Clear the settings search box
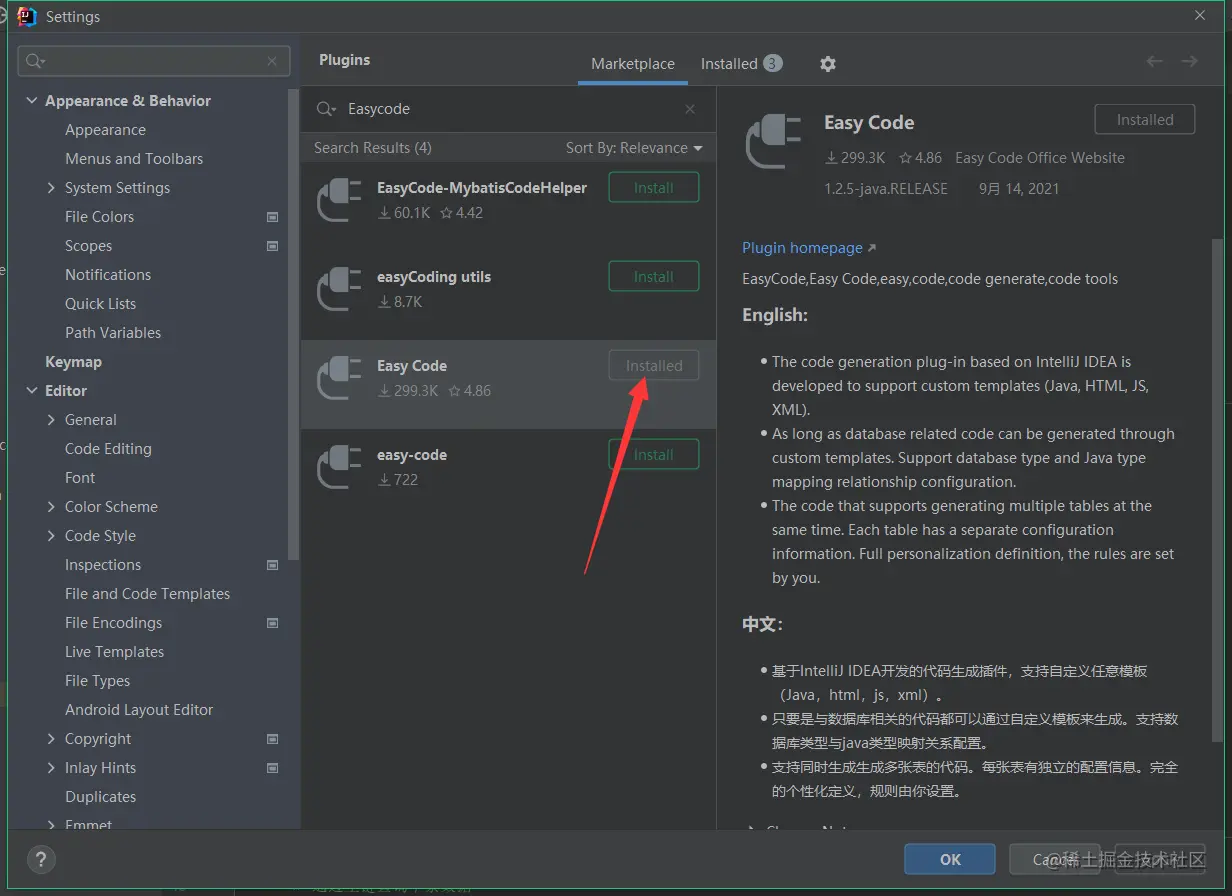This screenshot has height=896, width=1232. [272, 61]
